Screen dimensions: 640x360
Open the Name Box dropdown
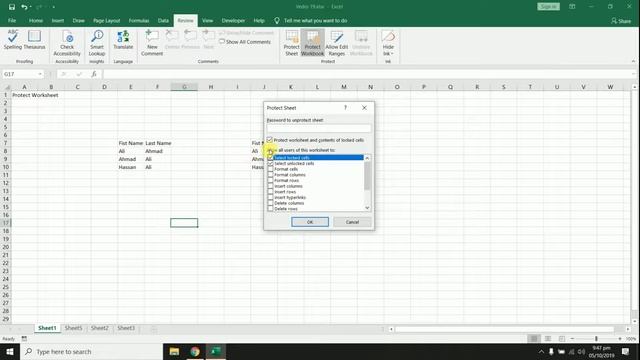40,74
